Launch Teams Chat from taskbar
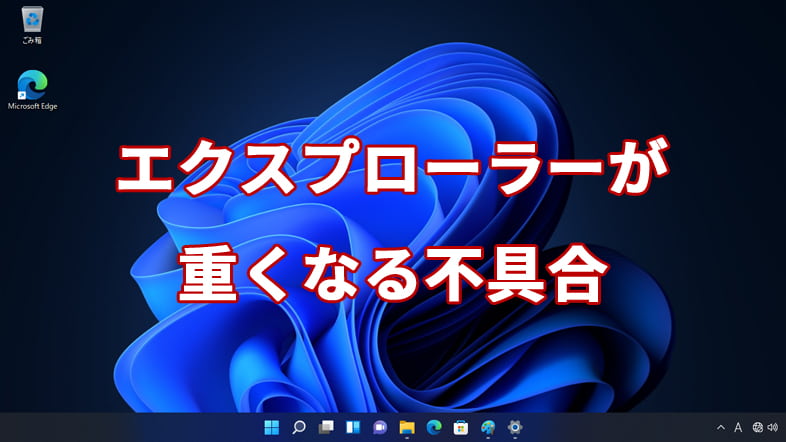This screenshot has height=442, width=786. click(x=380, y=427)
